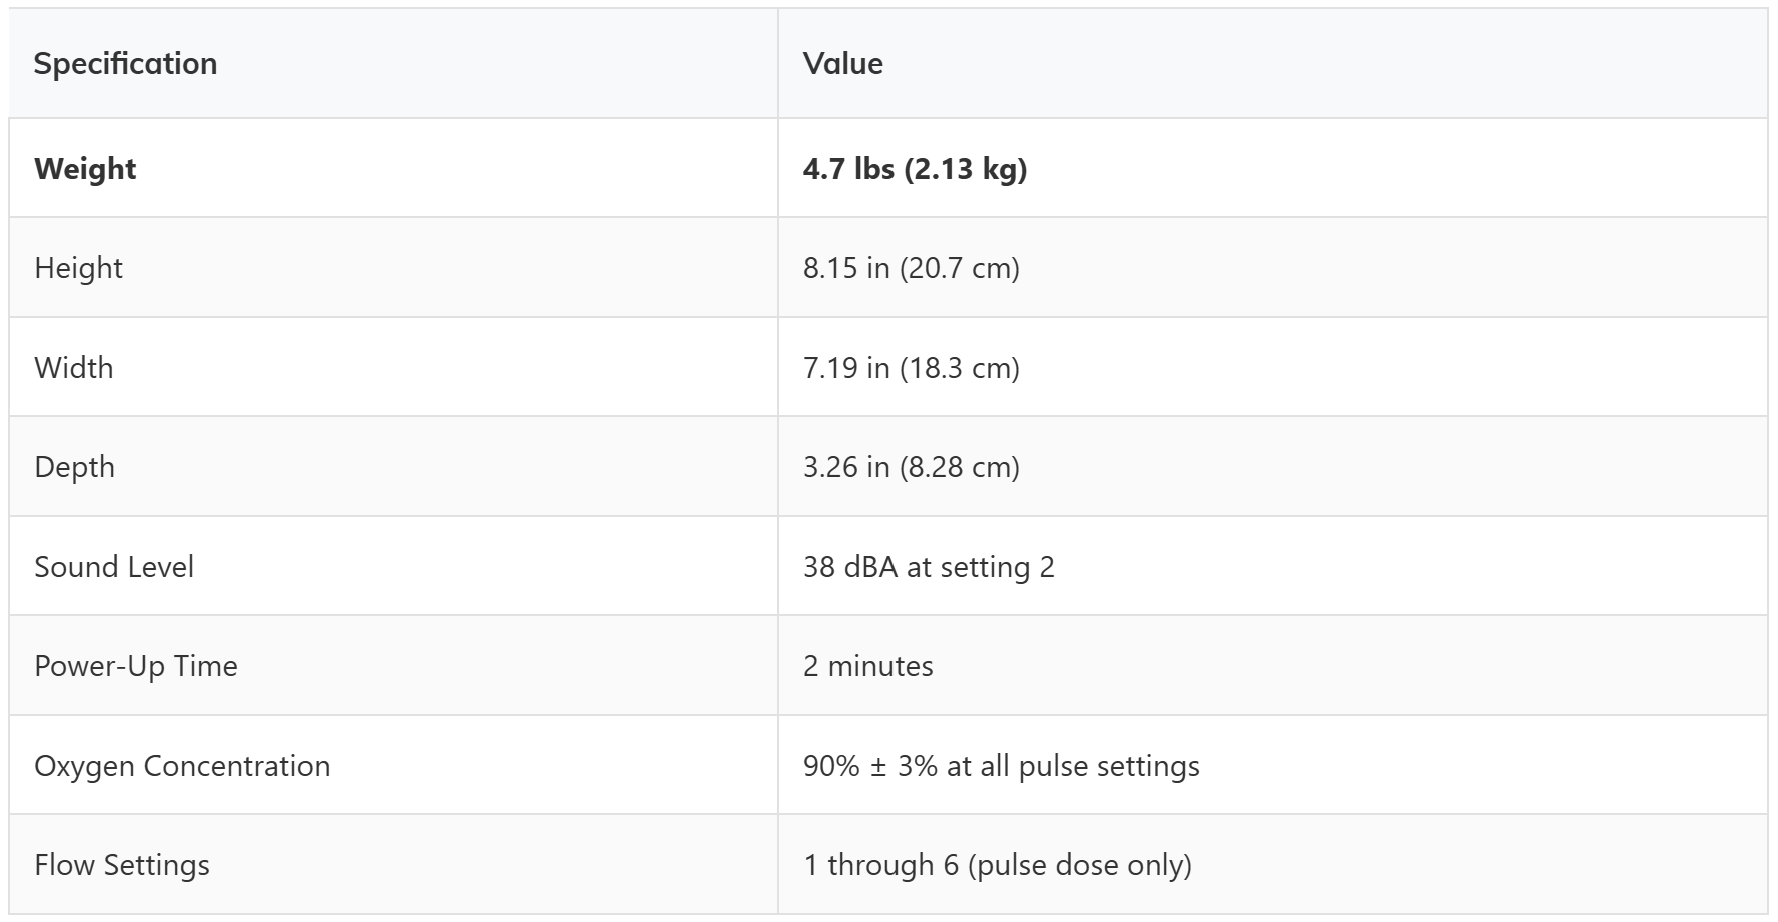Select the Width specification label

click(x=73, y=368)
